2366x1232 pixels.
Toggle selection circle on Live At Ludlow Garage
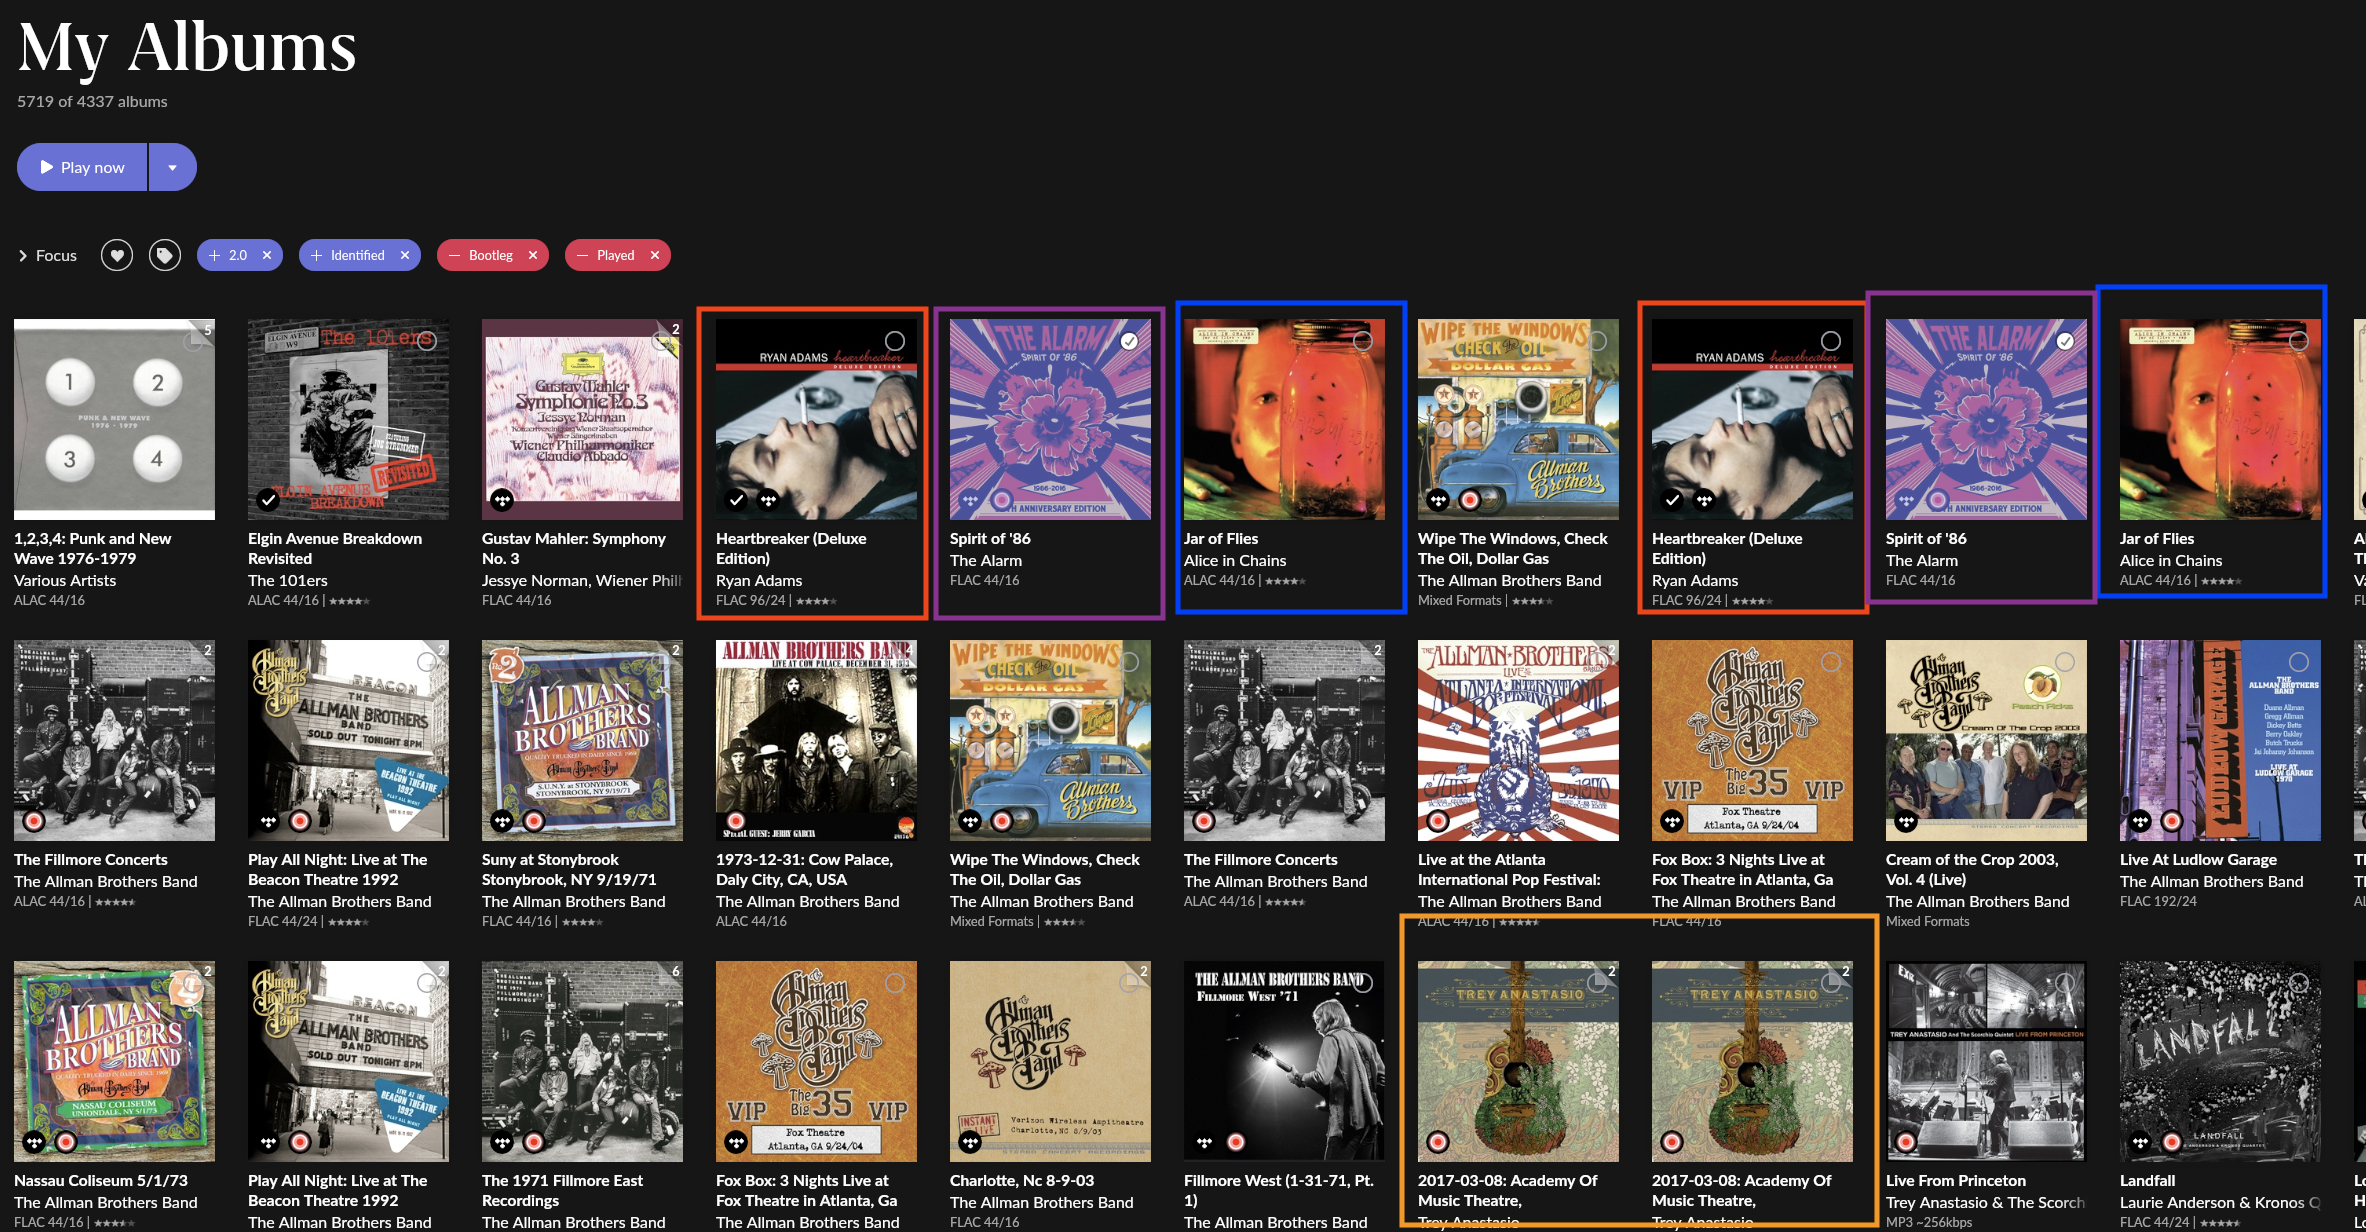coord(2299,662)
